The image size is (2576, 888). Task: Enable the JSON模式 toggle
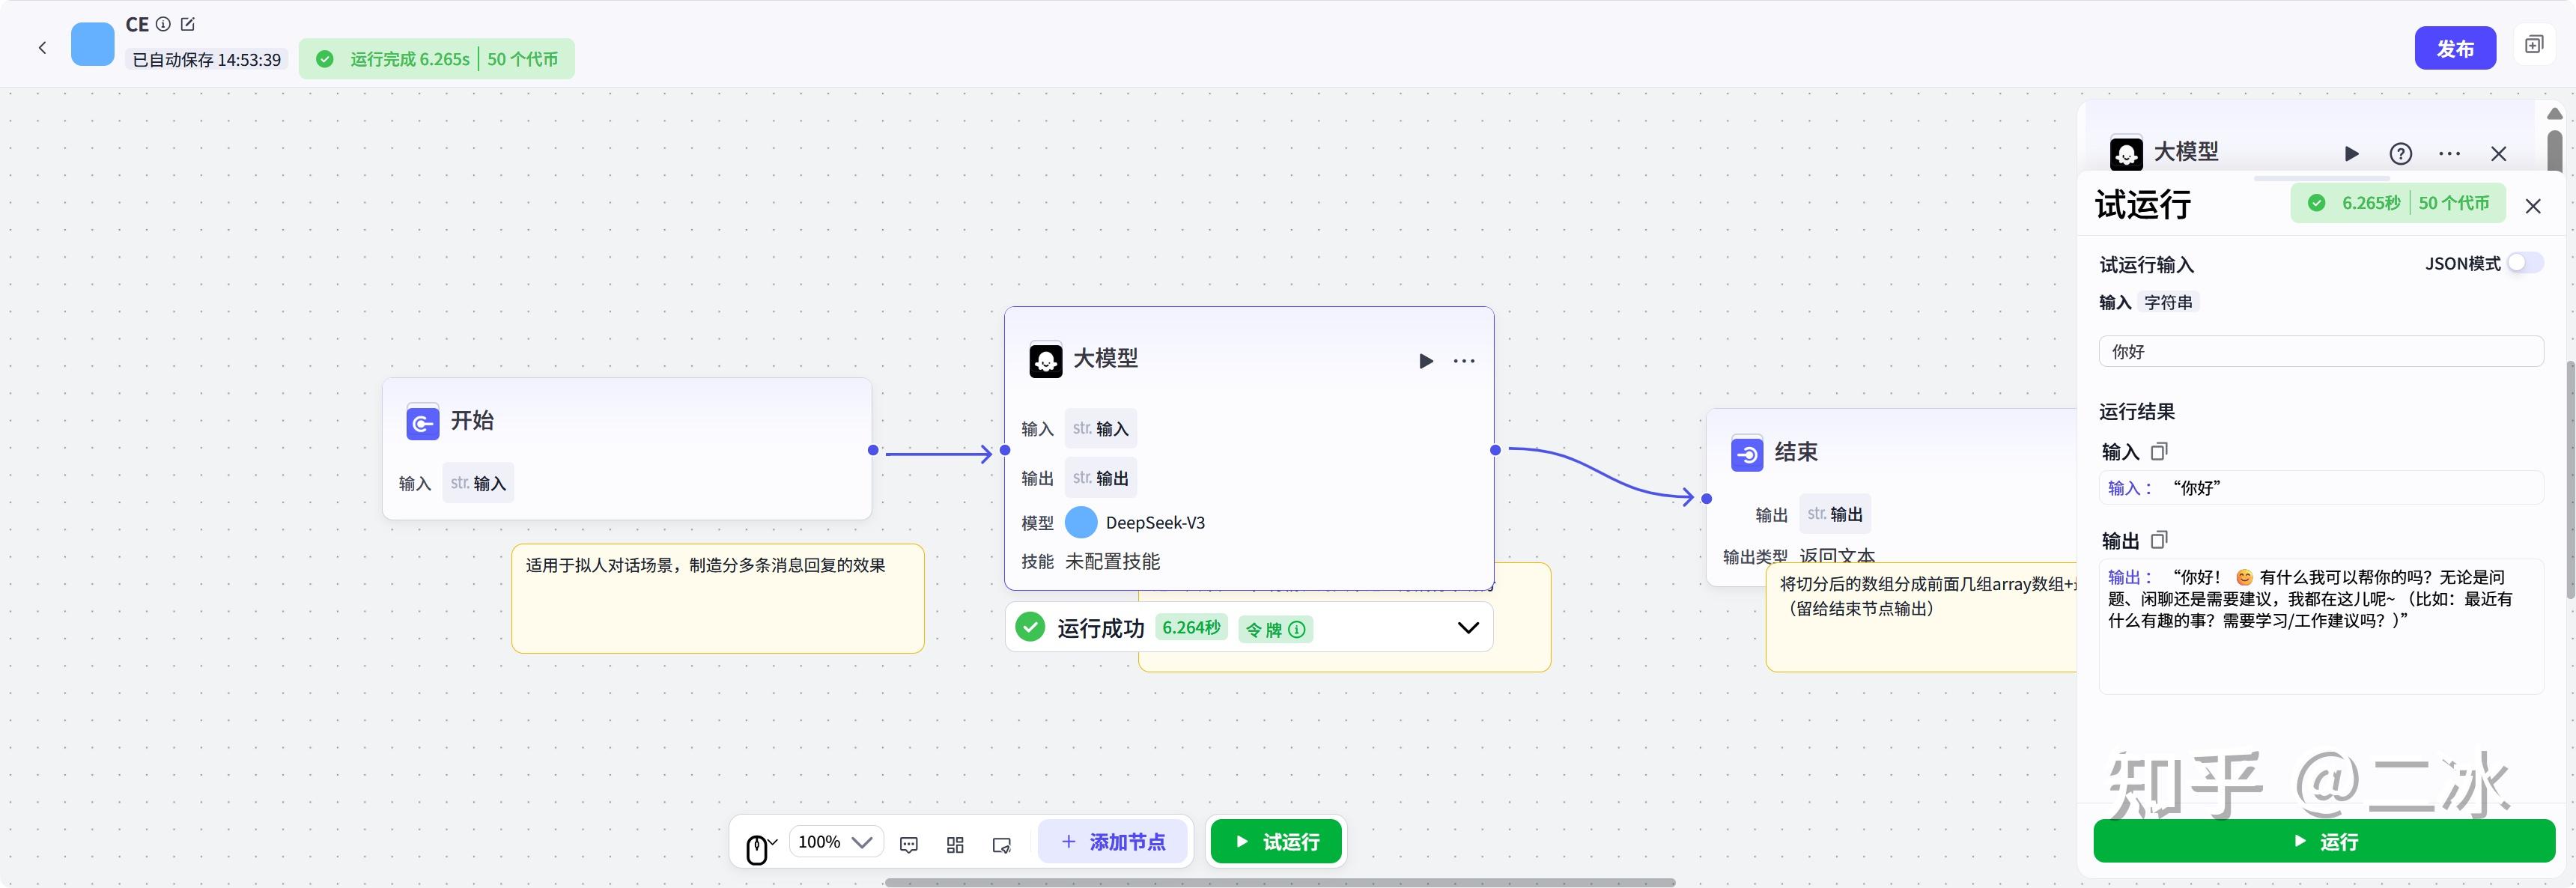[2524, 263]
